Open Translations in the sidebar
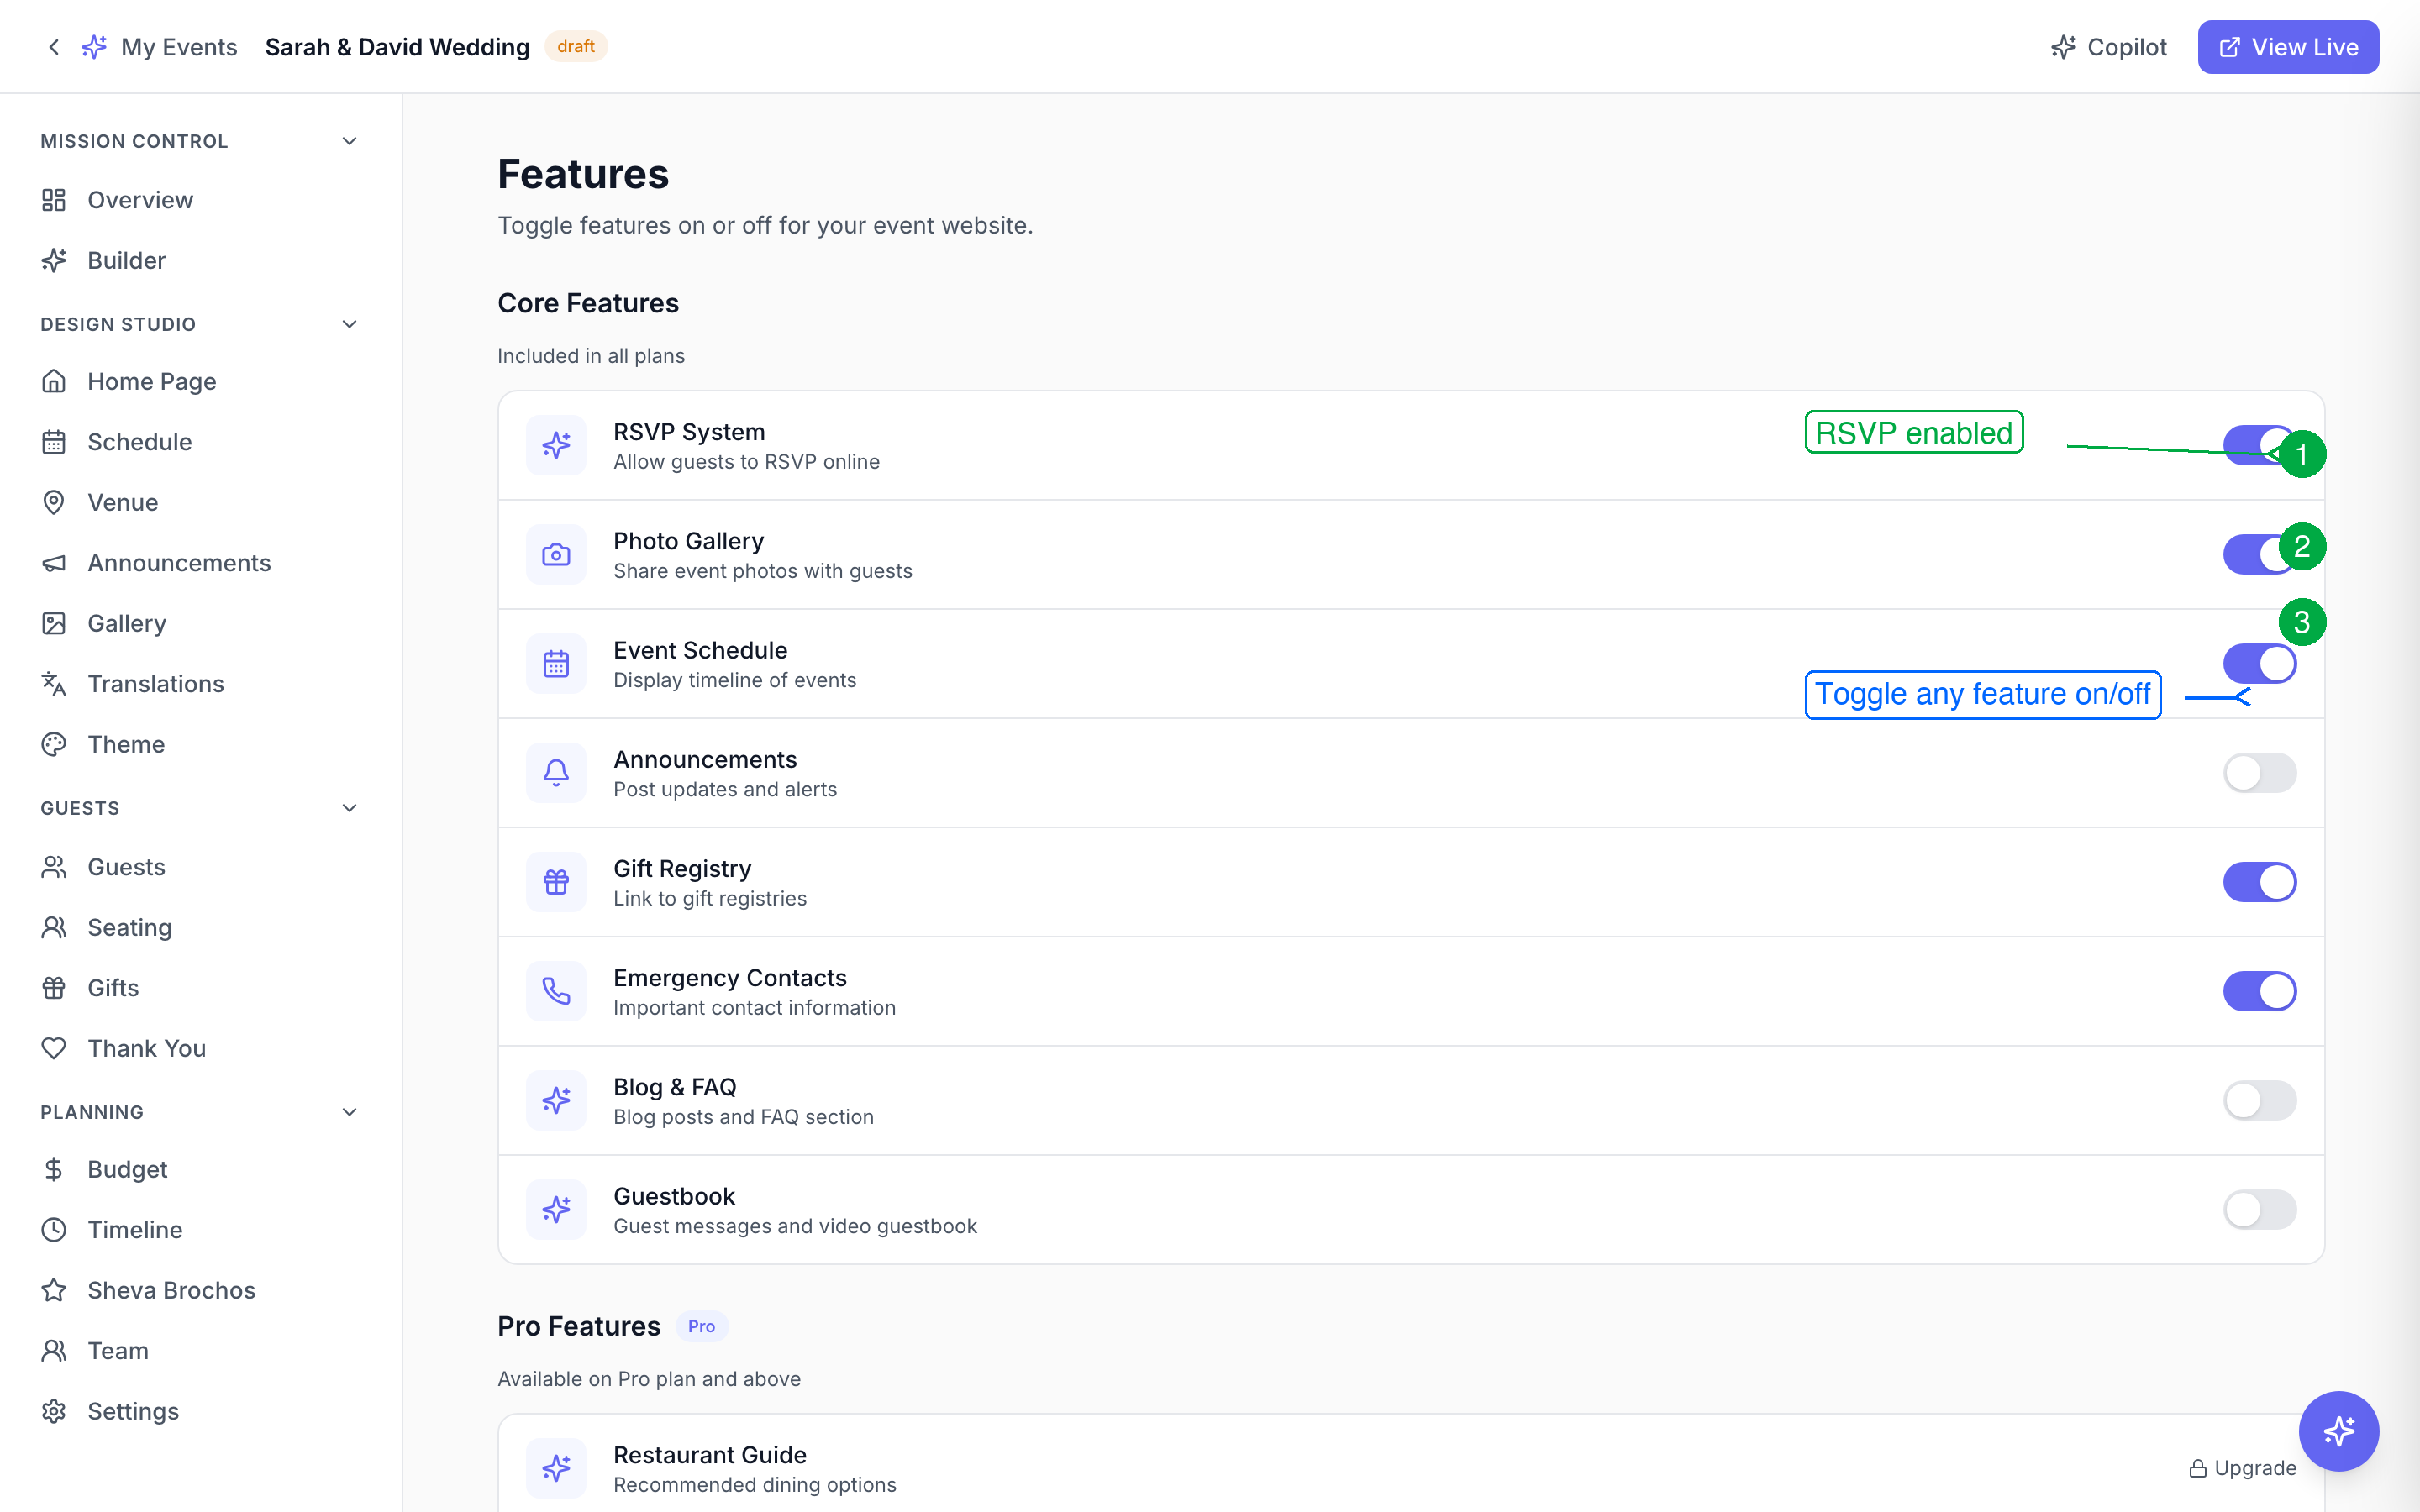2420x1512 pixels. [x=155, y=684]
